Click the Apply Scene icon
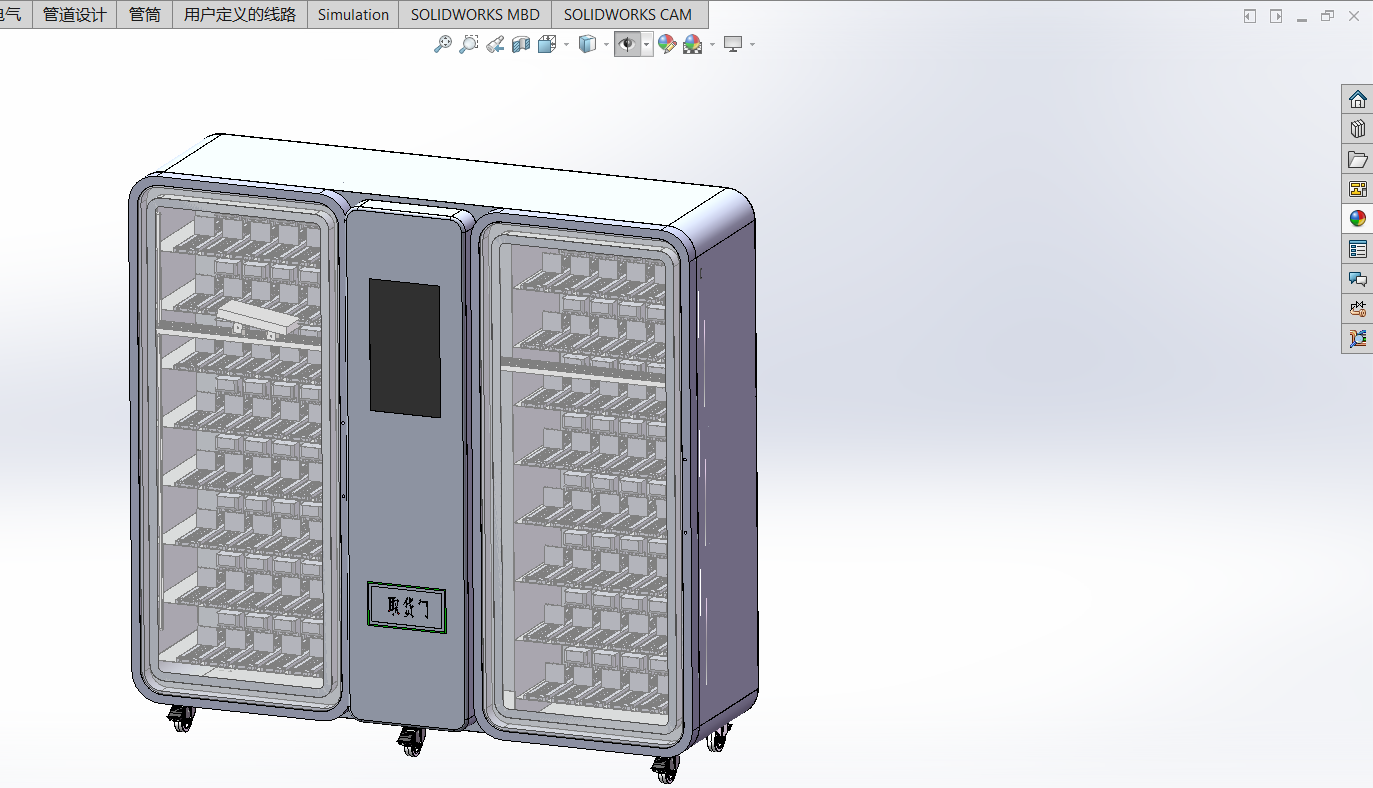 click(693, 44)
